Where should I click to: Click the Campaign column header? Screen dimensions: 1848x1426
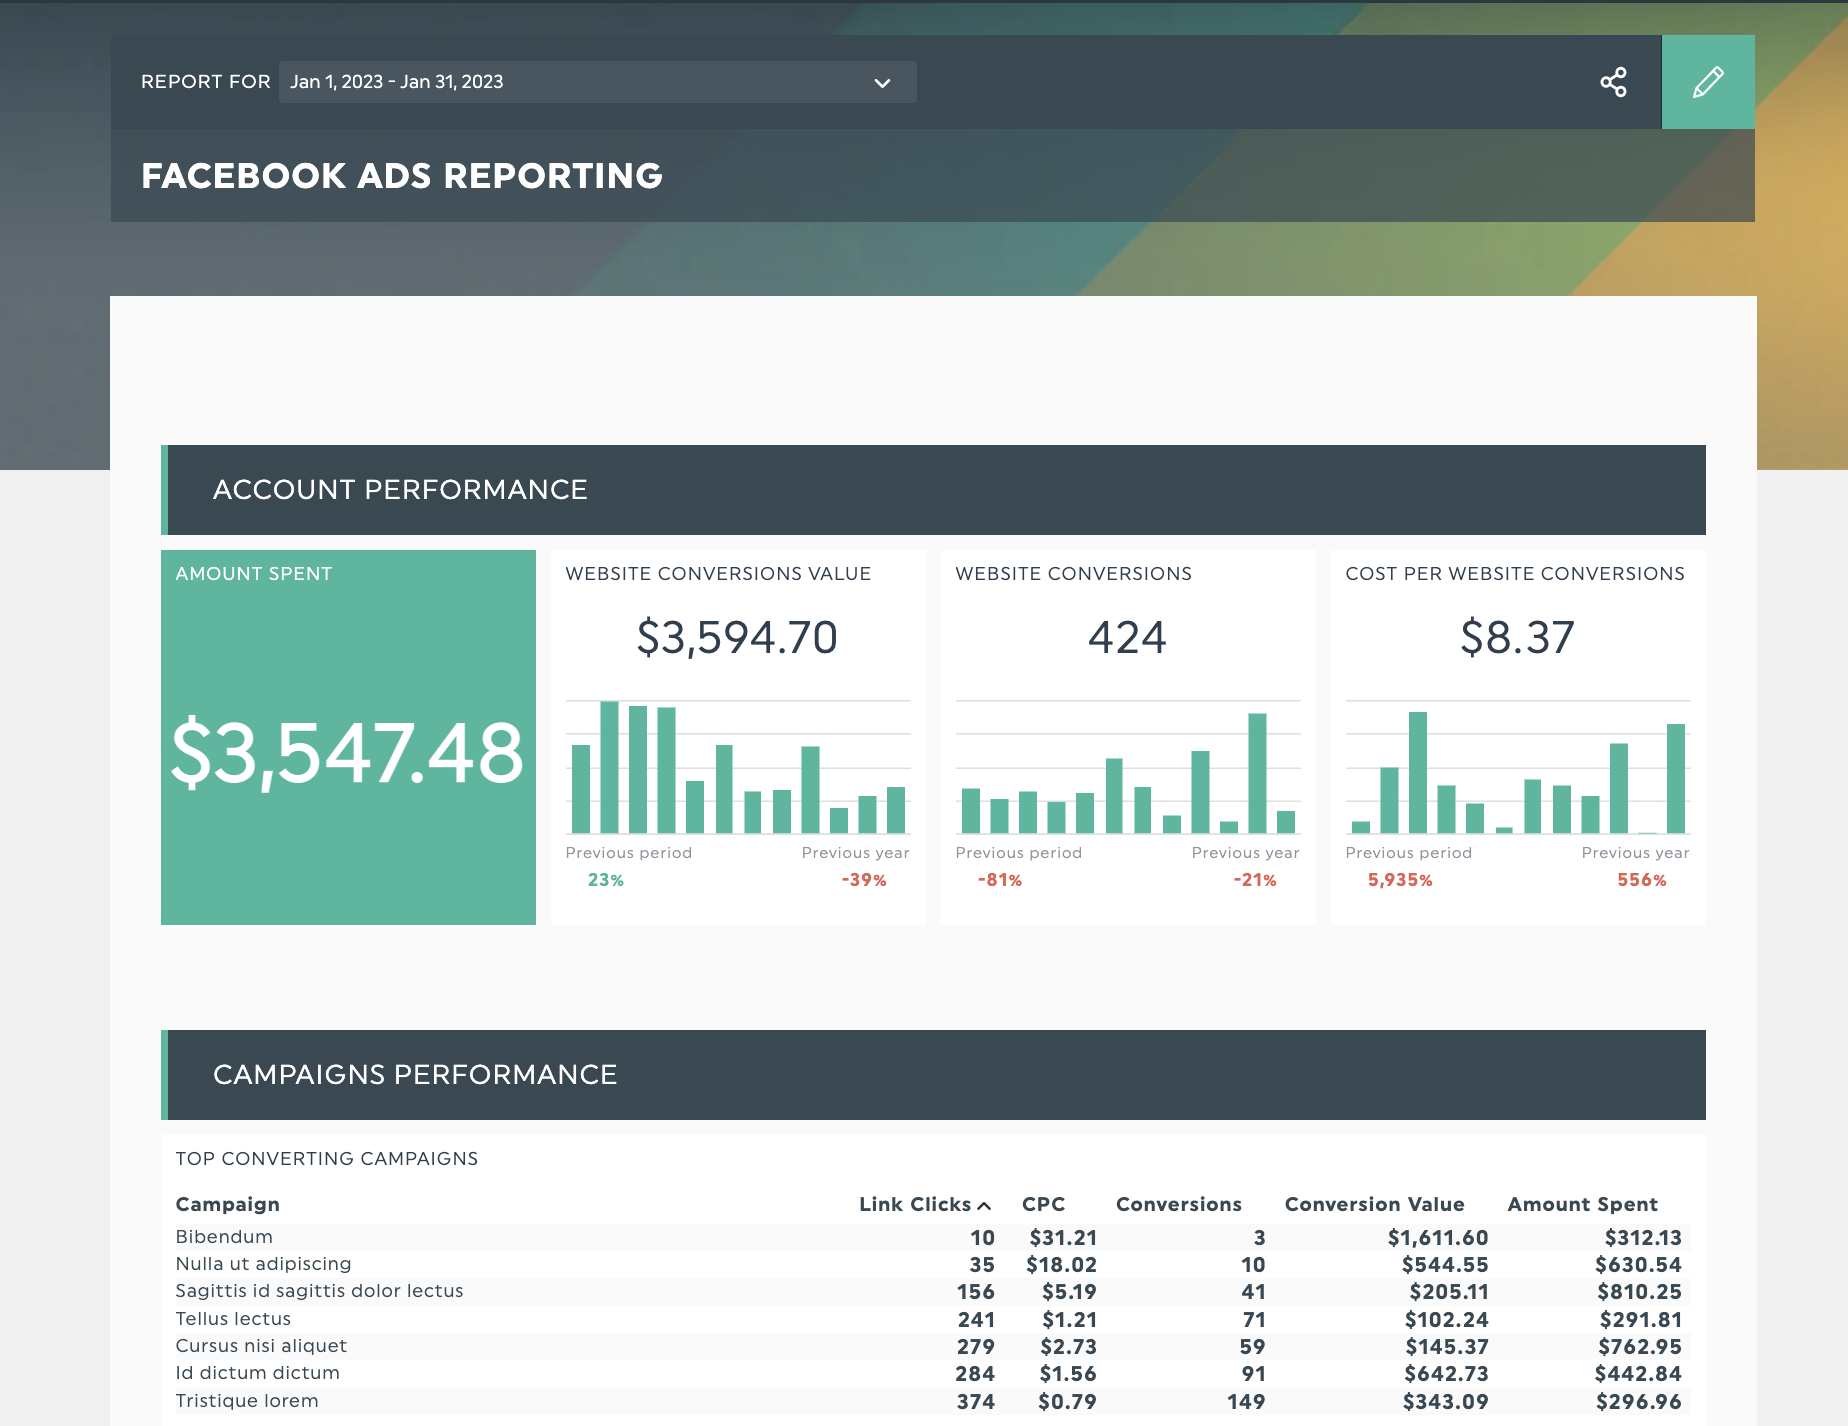[x=228, y=1204]
